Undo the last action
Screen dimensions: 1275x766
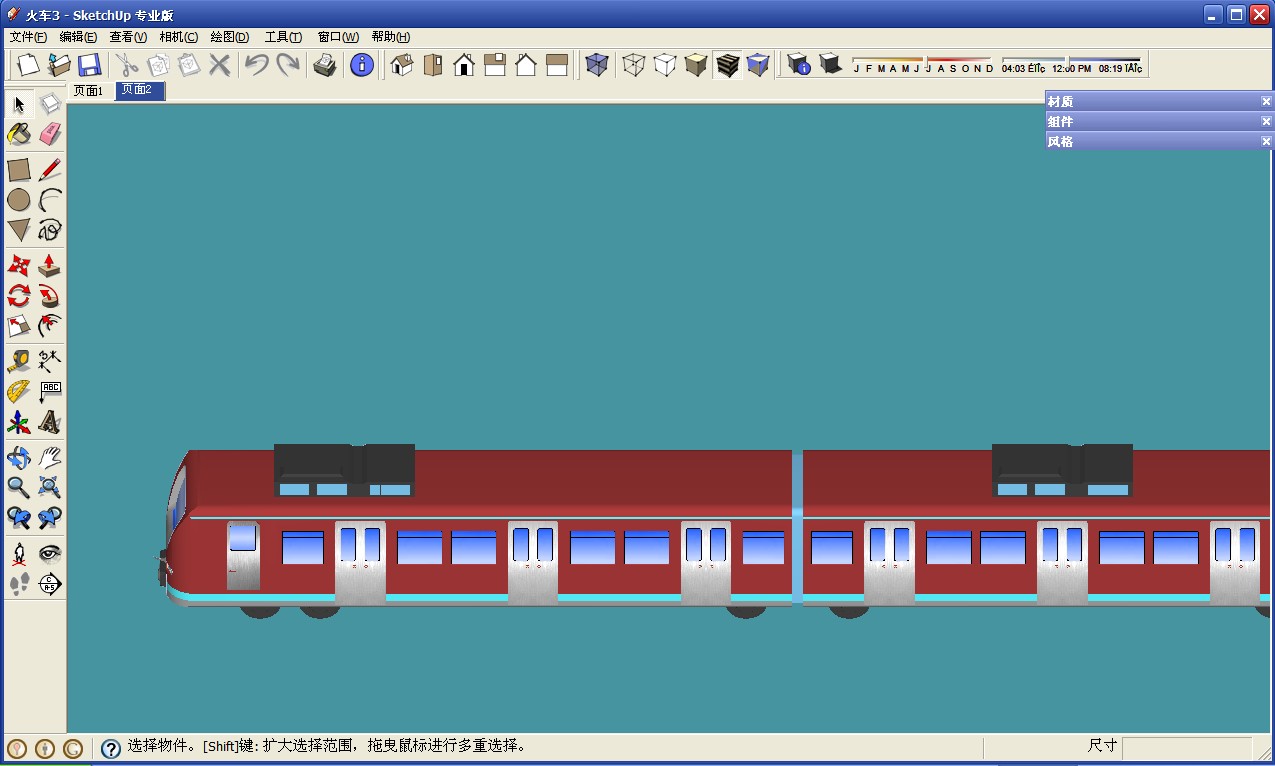click(x=257, y=65)
